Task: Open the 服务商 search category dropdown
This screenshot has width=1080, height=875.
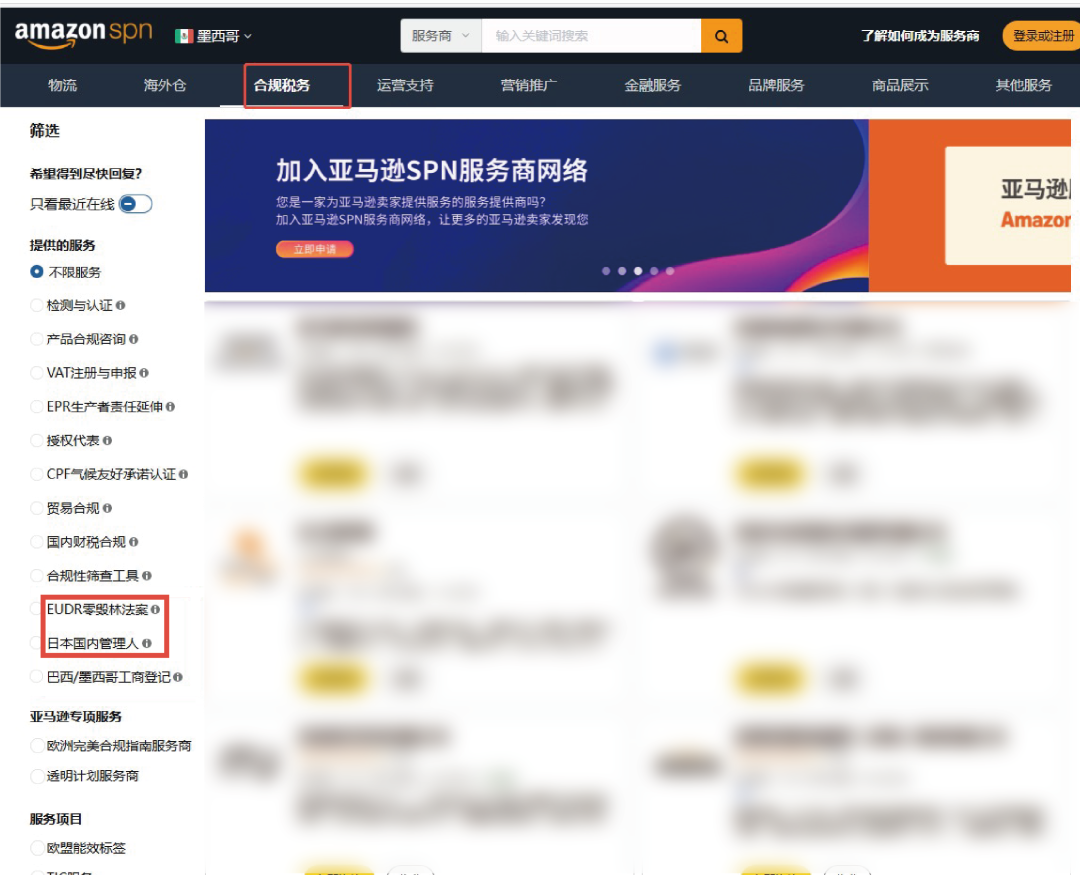Action: click(x=441, y=36)
